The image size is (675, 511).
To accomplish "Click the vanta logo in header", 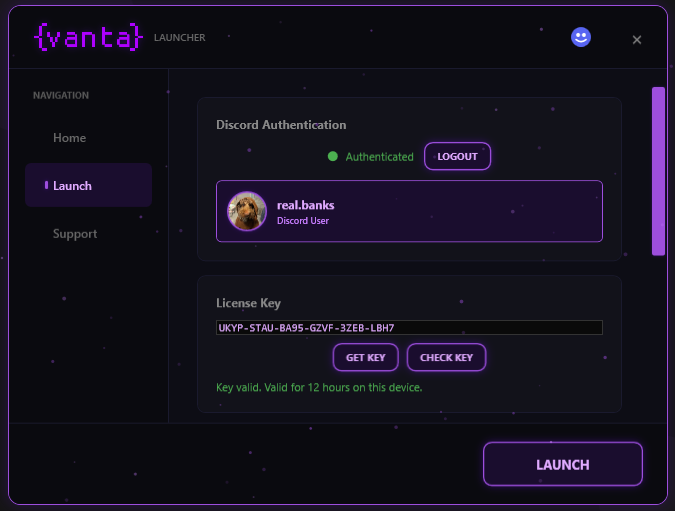I will tap(88, 38).
